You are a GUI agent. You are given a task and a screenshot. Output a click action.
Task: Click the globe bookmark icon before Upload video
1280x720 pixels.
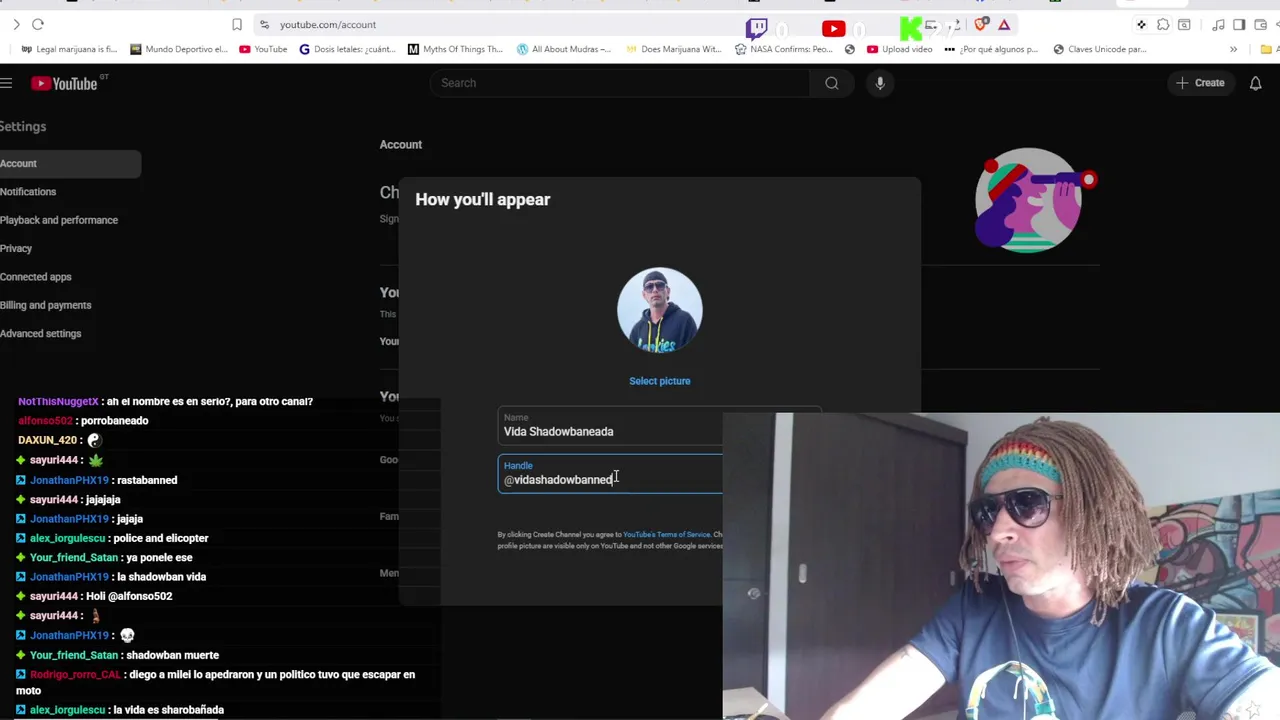tap(850, 49)
